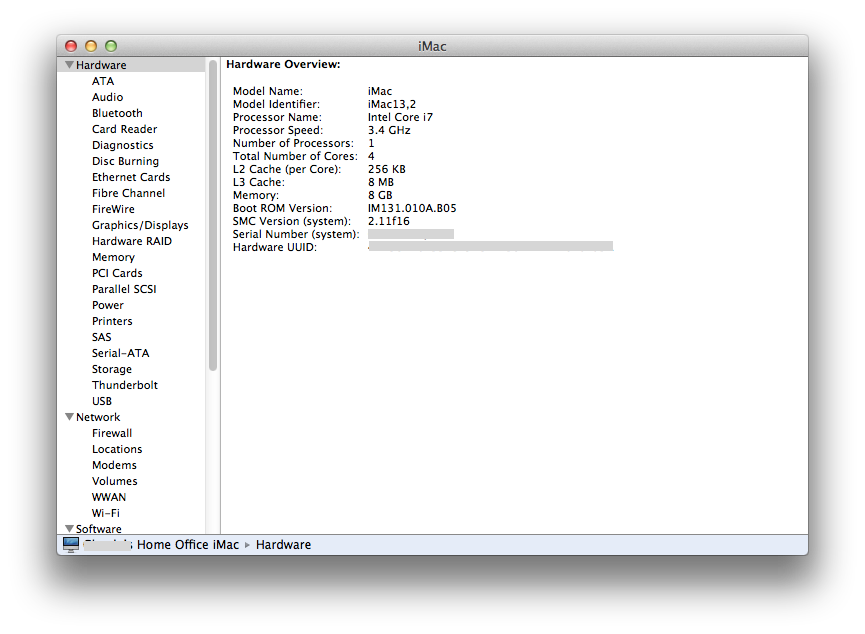Open the Printers section
The image size is (865, 634).
pyautogui.click(x=112, y=321)
